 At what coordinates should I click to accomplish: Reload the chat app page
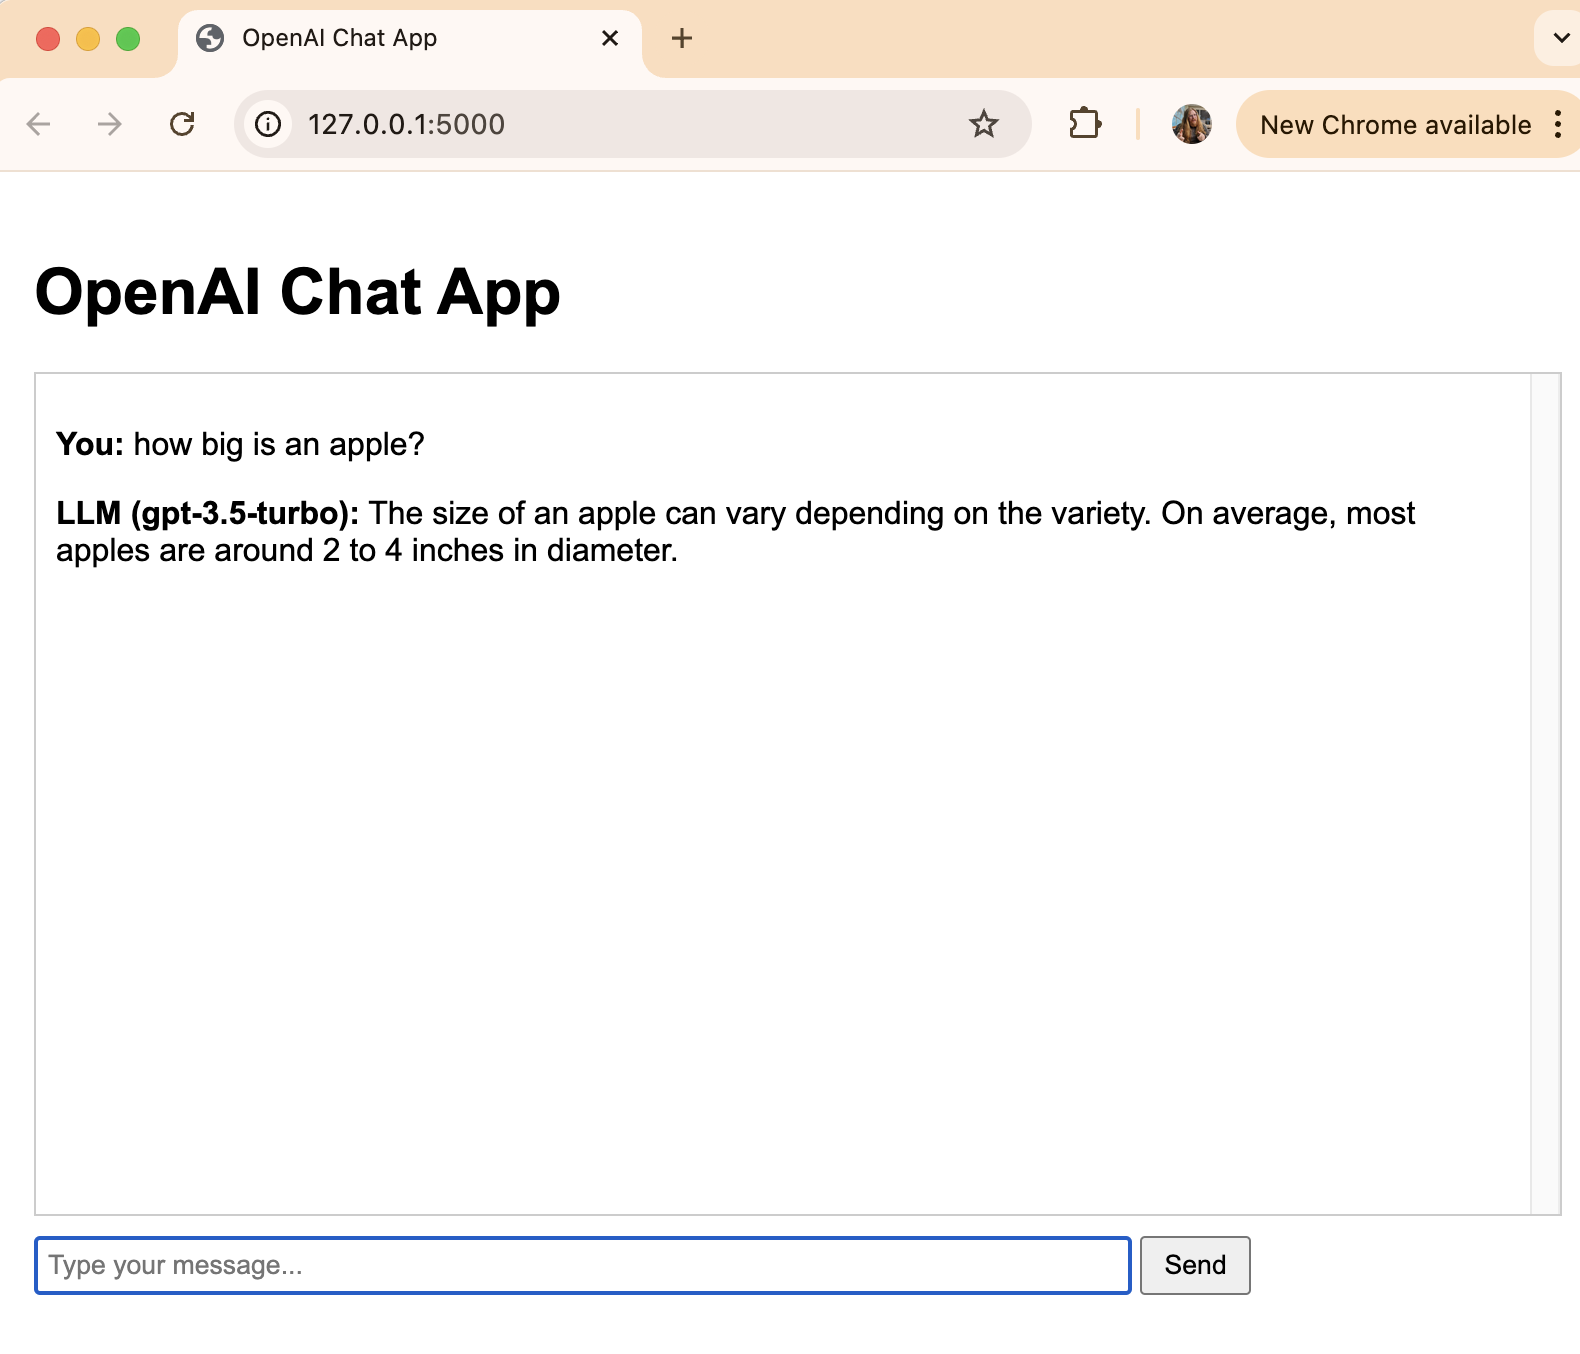pyautogui.click(x=182, y=124)
